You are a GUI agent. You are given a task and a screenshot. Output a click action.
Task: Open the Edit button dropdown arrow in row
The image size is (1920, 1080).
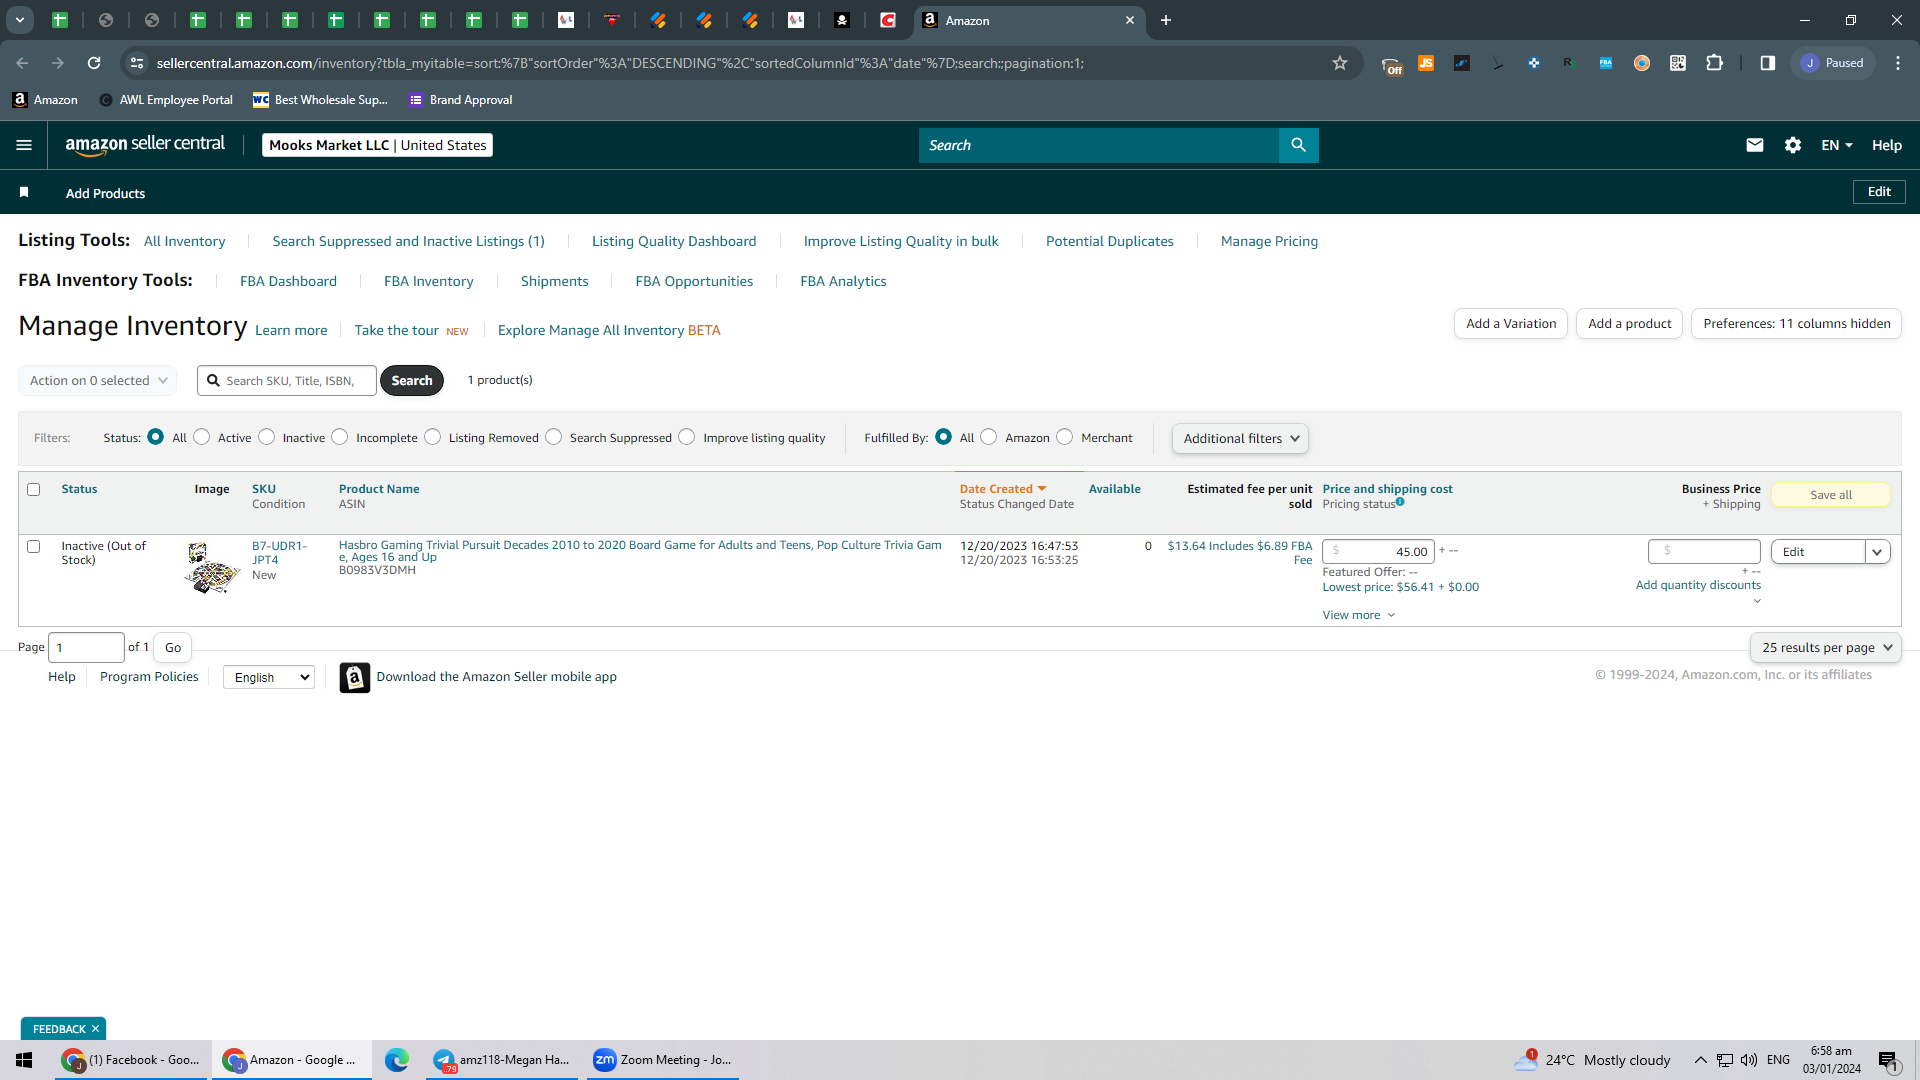tap(1877, 552)
